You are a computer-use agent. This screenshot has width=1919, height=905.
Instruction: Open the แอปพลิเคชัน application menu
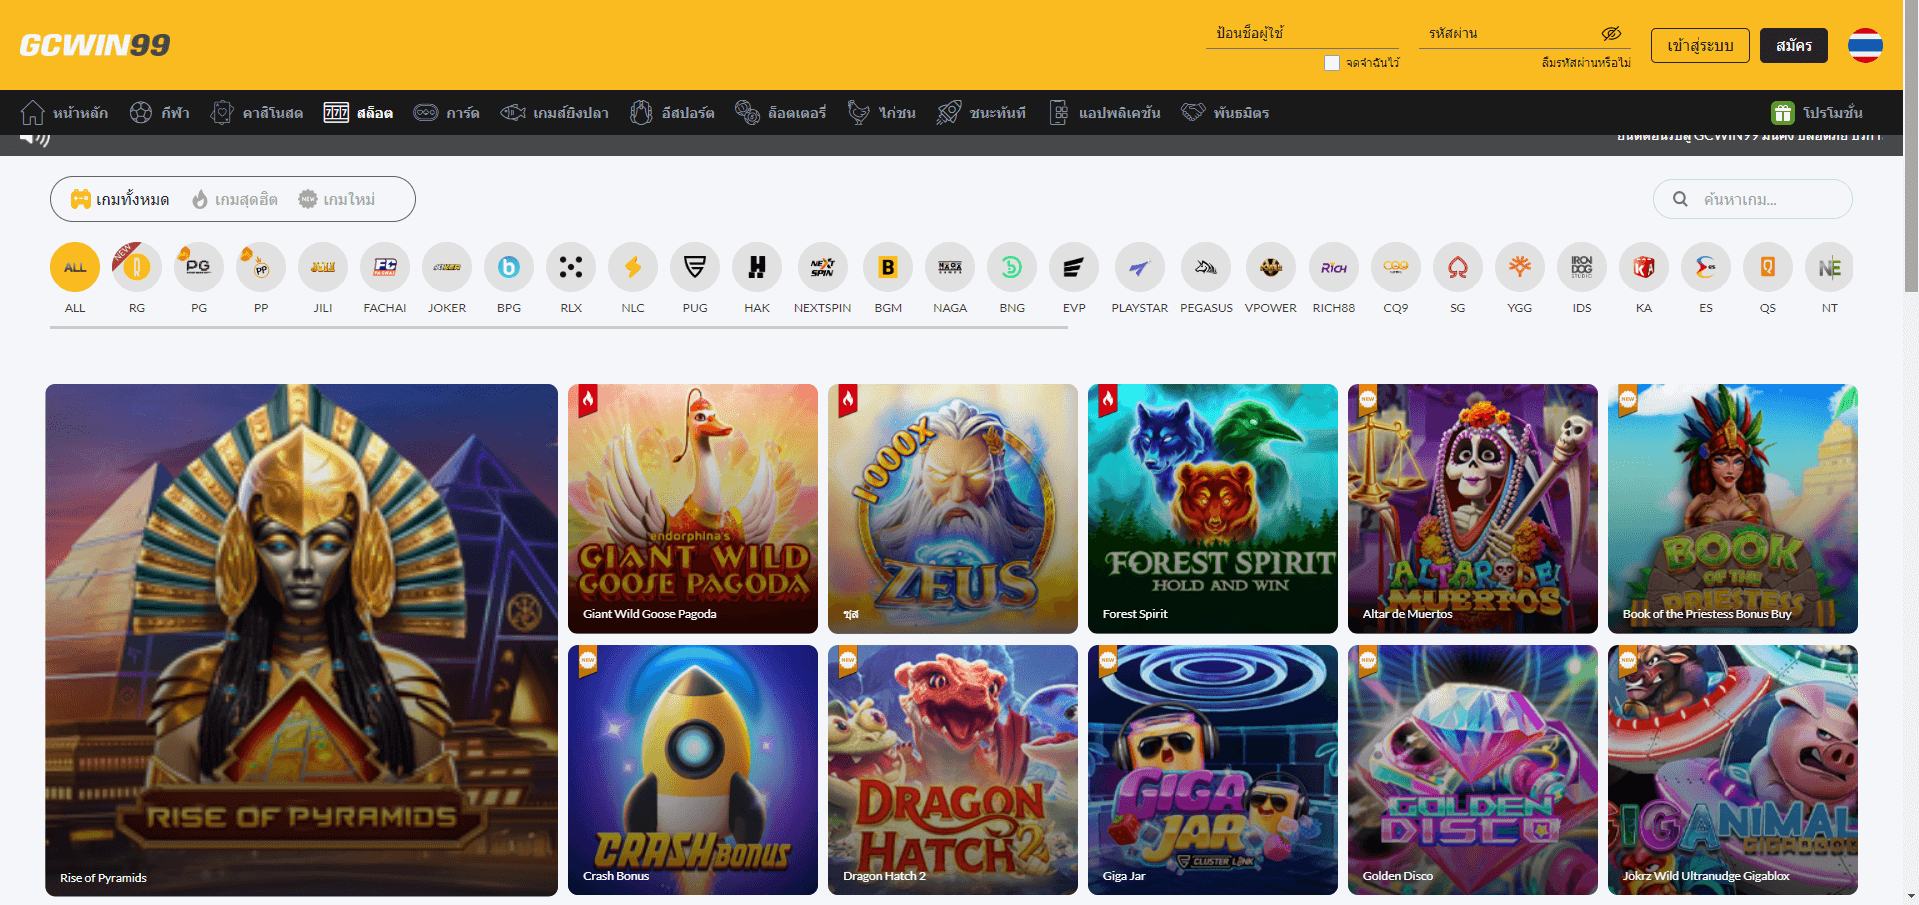click(1105, 113)
